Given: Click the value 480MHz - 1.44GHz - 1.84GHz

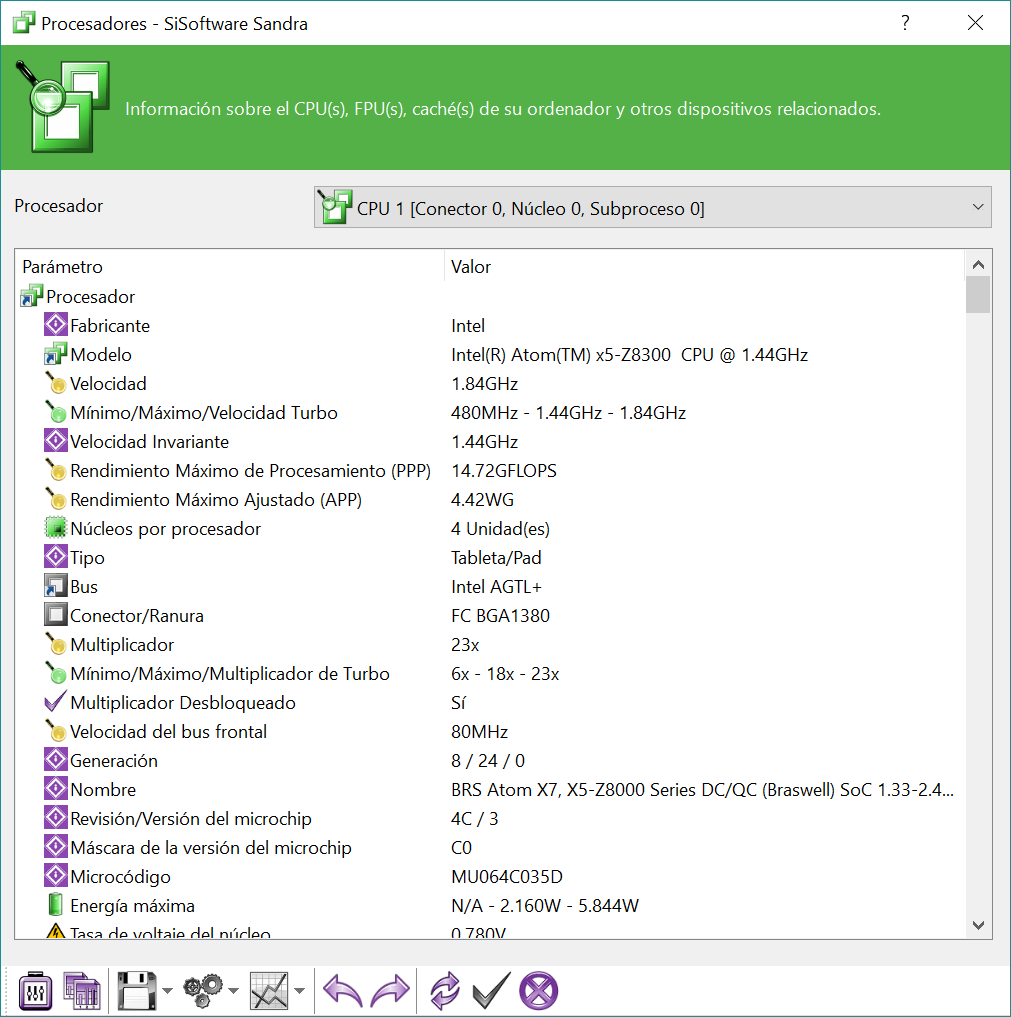Looking at the screenshot, I should tap(569, 413).
